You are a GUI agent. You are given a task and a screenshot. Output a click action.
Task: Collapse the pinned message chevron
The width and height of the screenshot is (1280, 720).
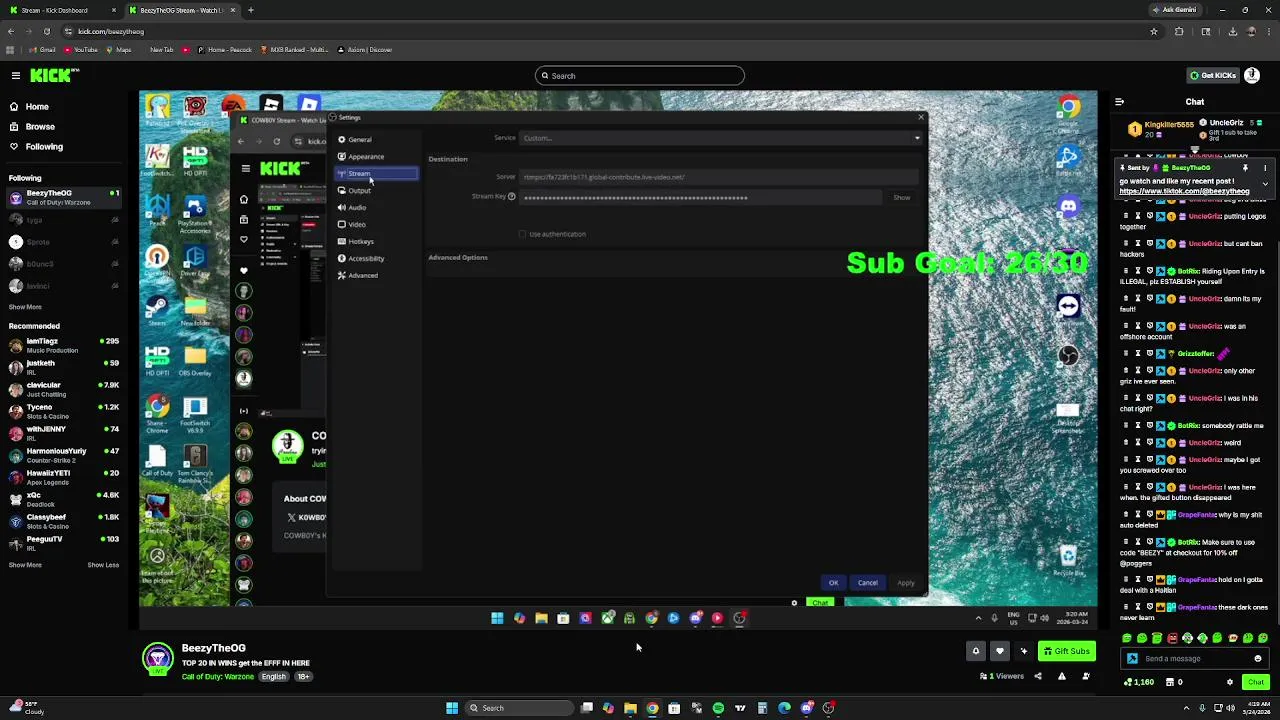point(1265,184)
